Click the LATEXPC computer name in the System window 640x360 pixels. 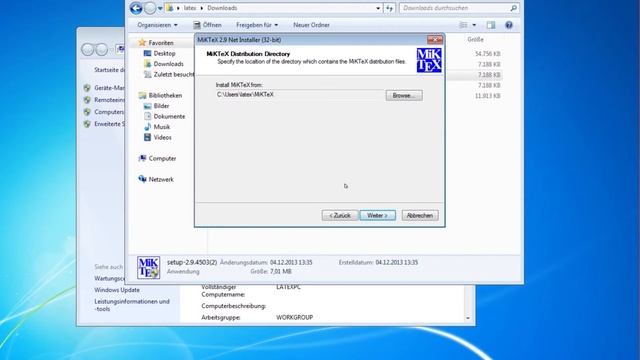pyautogui.click(x=288, y=287)
